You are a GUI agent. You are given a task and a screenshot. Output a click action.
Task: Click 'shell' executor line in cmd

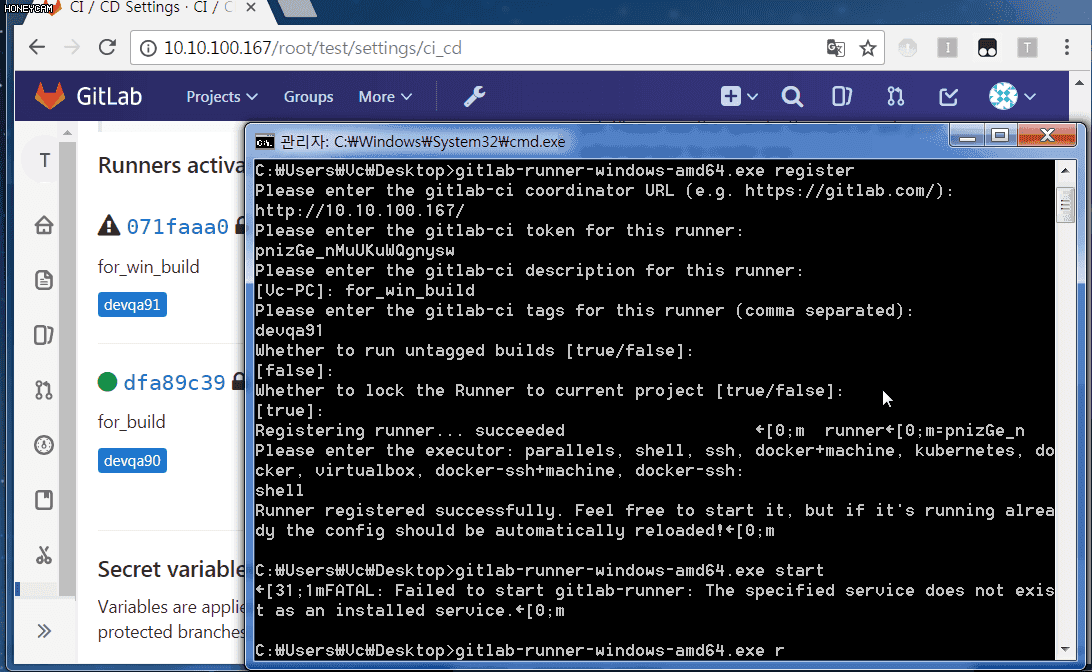279,490
